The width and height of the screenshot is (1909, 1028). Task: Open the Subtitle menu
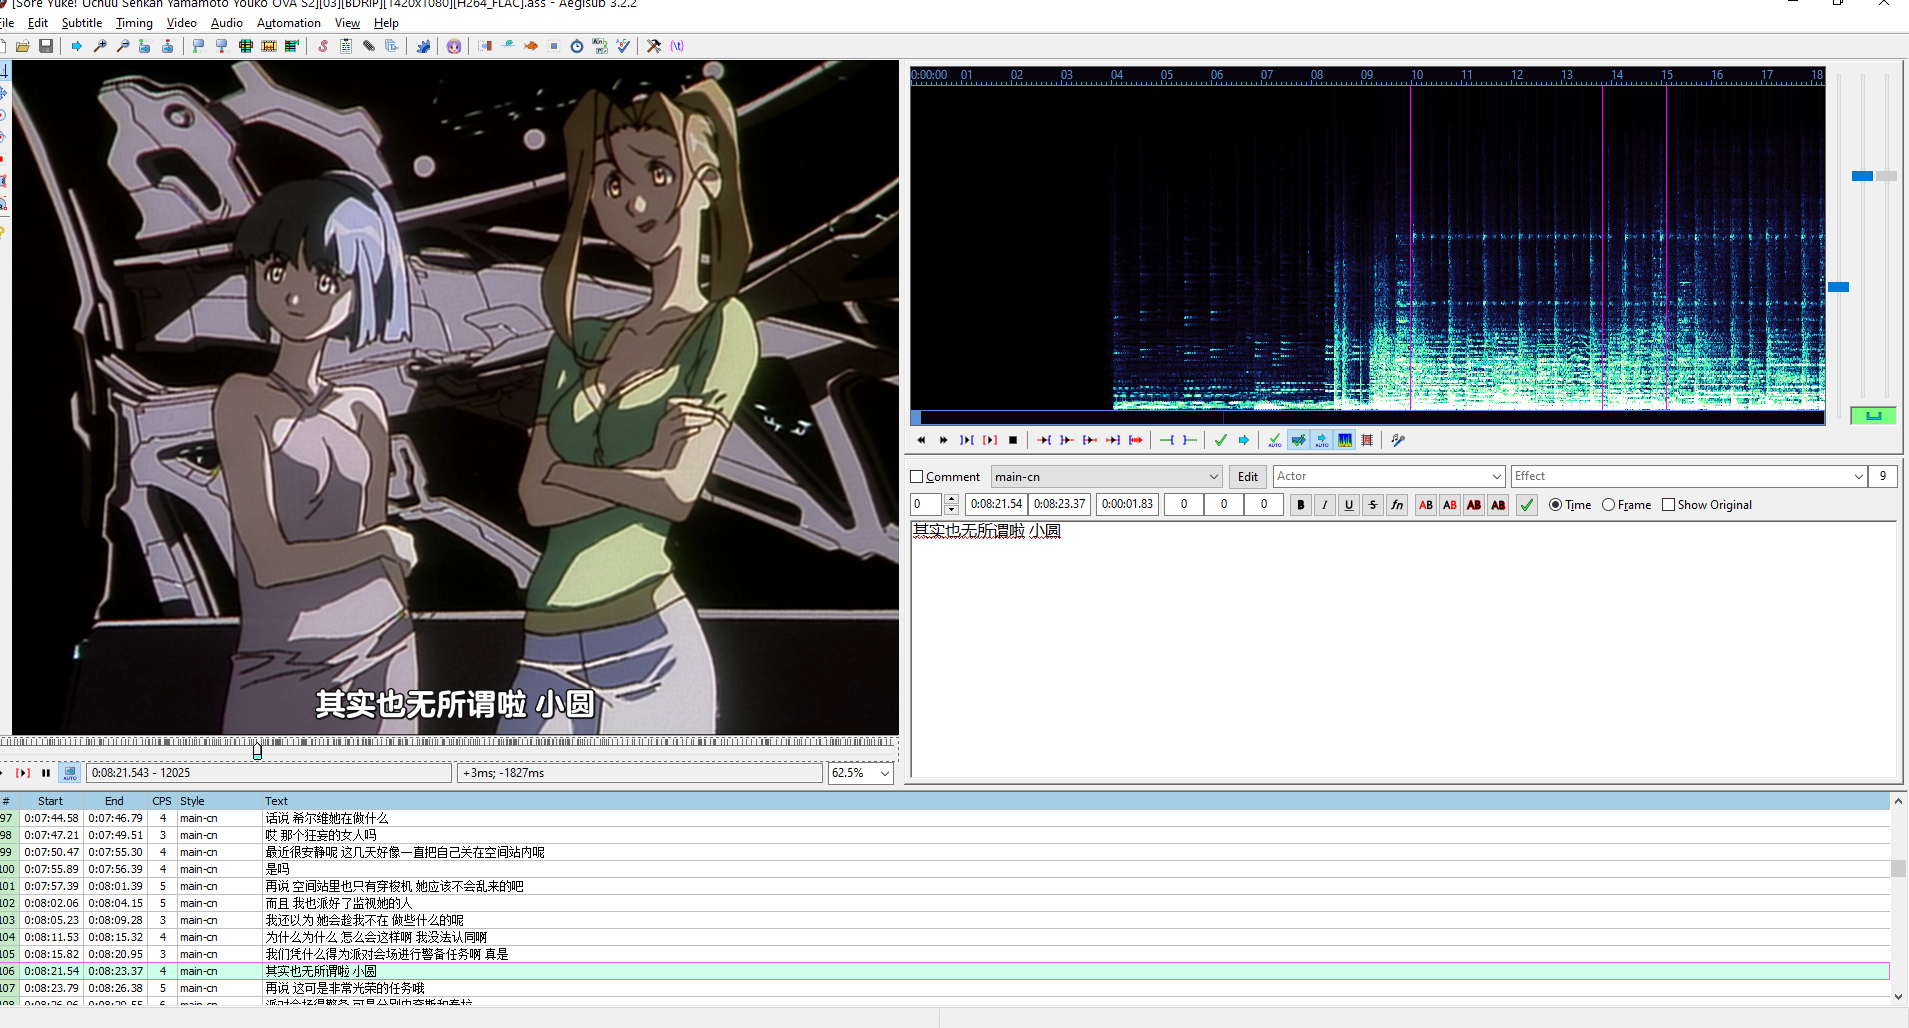click(82, 23)
